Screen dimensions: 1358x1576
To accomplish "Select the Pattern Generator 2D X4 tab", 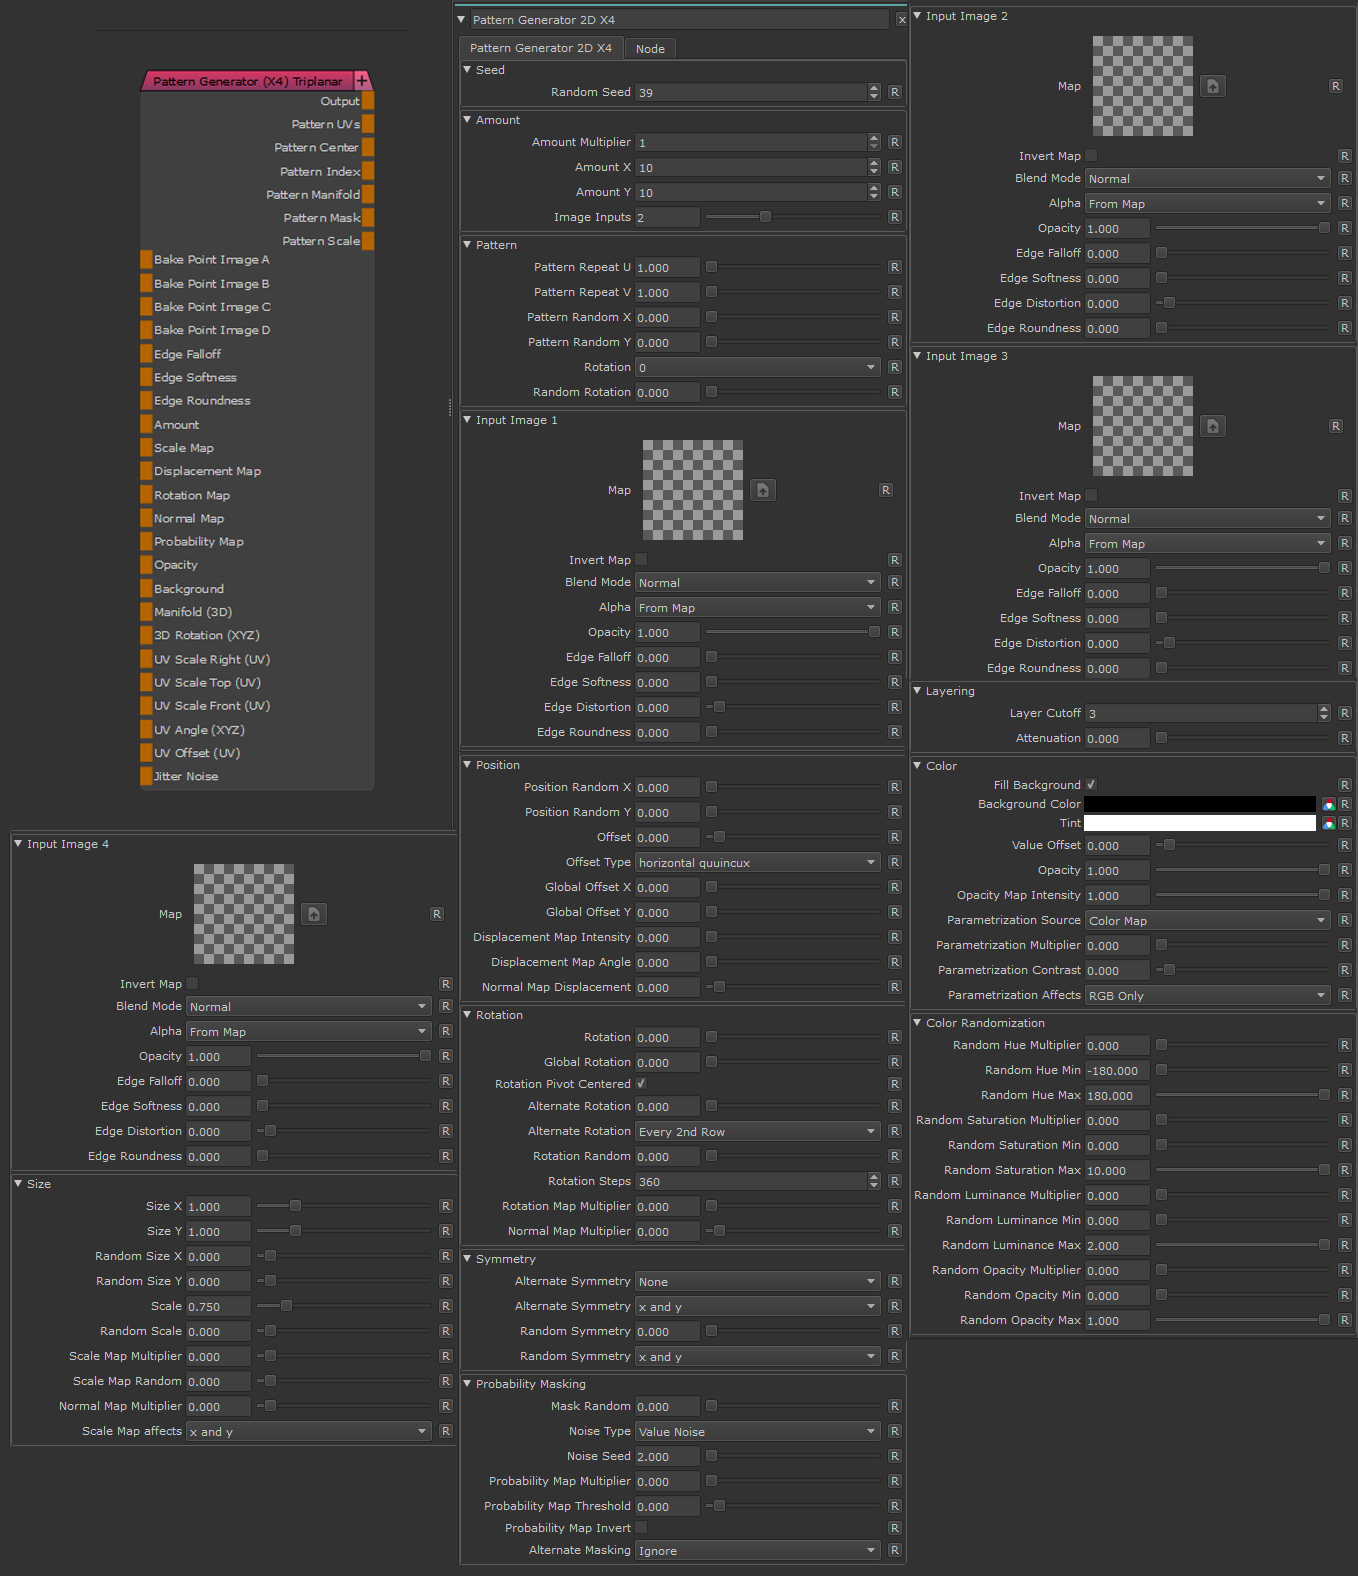I will [x=541, y=48].
